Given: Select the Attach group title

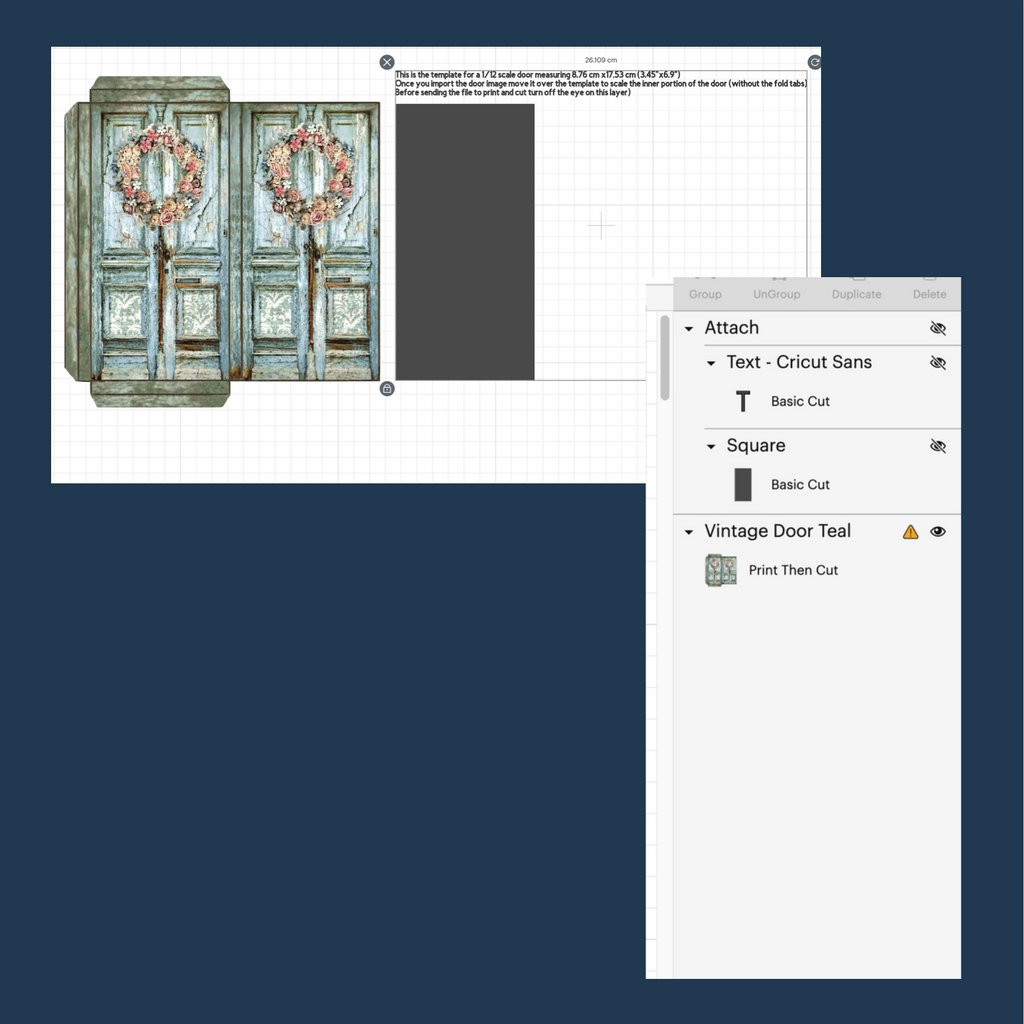Looking at the screenshot, I should click(731, 328).
